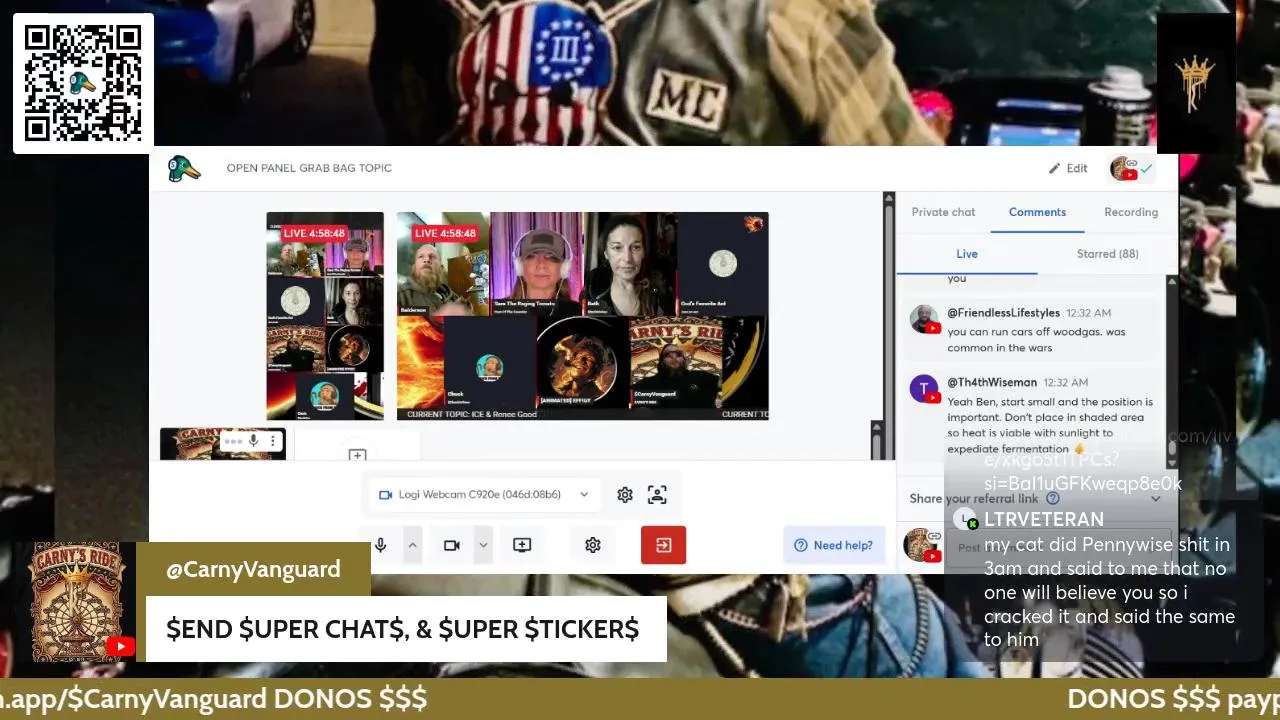Toggle the mic on the Carny's Ride participant tile
Viewport: 1280px width, 720px height.
254,440
